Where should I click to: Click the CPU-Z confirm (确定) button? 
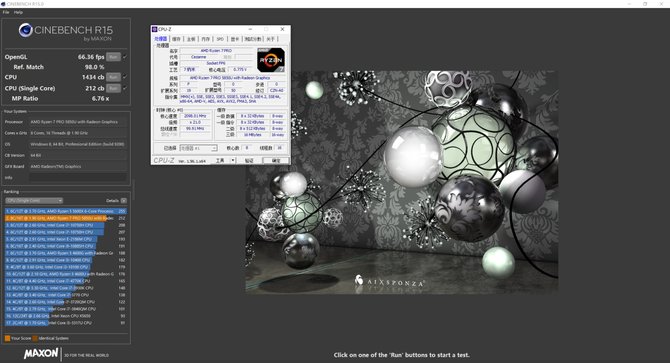276,161
